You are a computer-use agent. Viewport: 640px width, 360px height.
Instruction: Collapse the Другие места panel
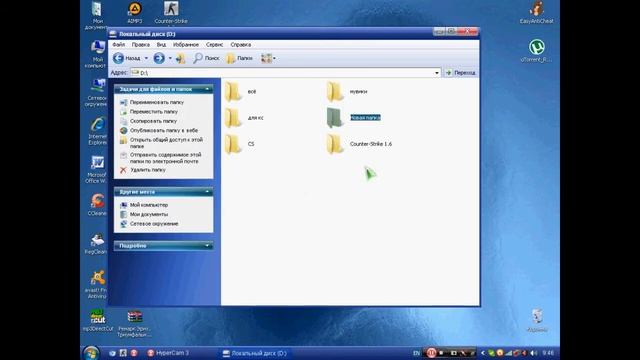point(207,191)
